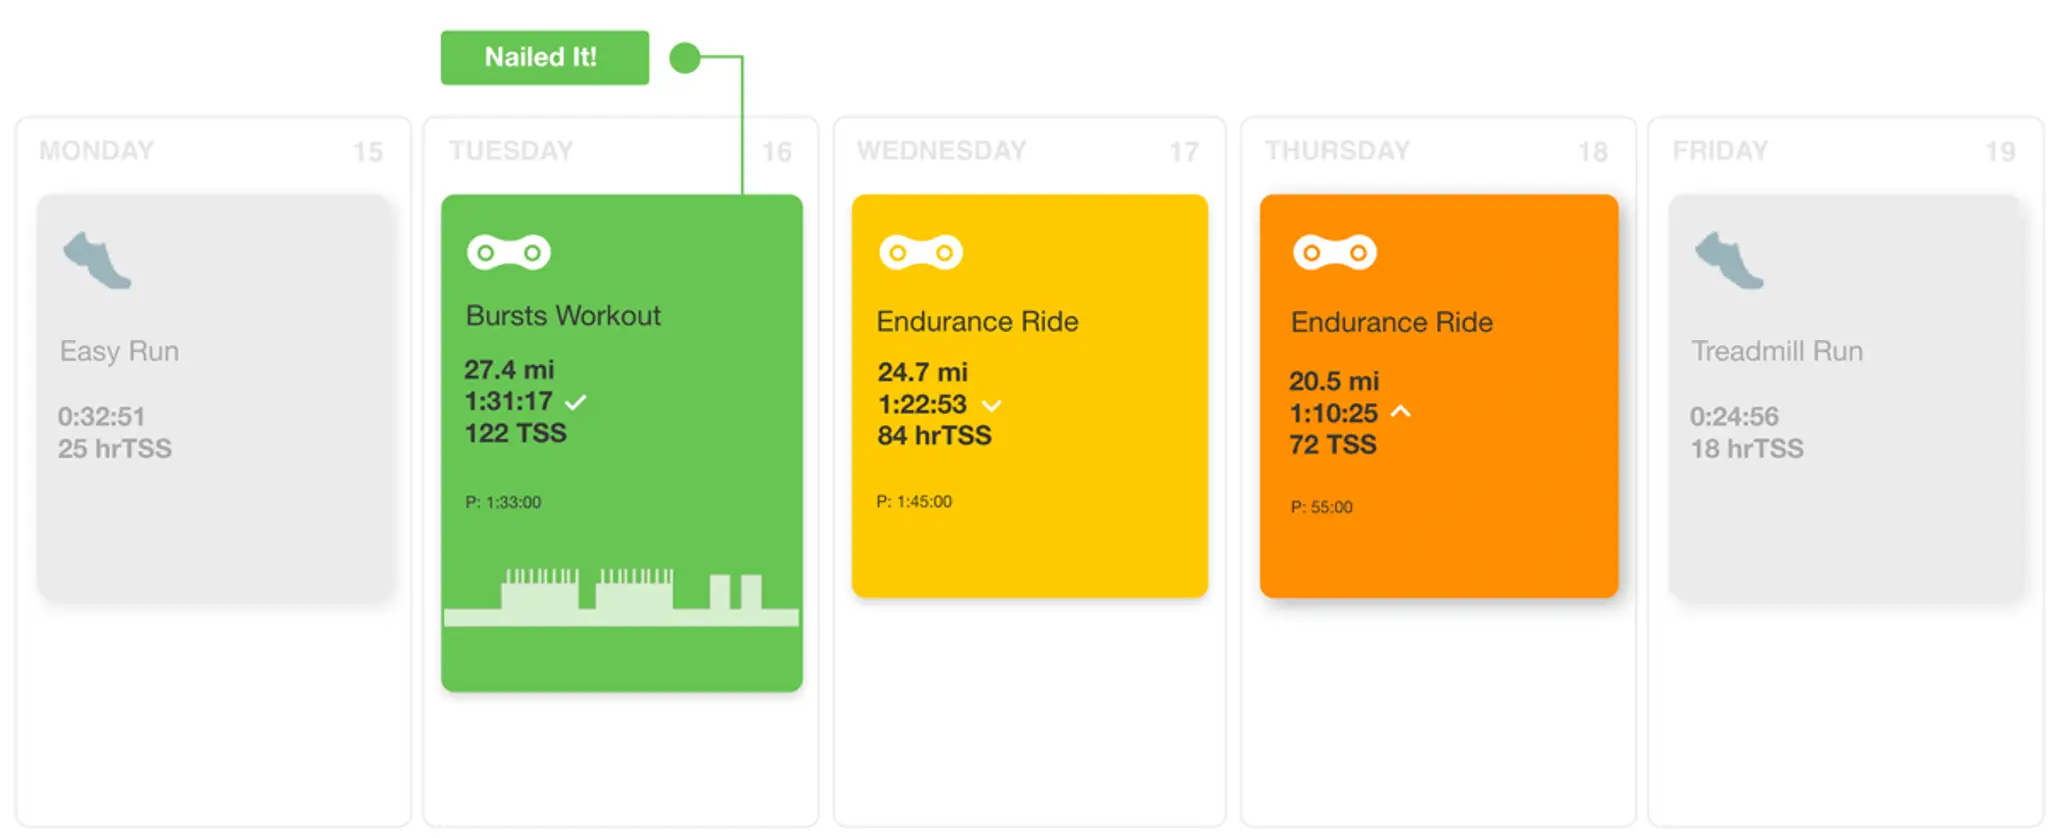Click planned time P: 1:45:00

coord(914,502)
